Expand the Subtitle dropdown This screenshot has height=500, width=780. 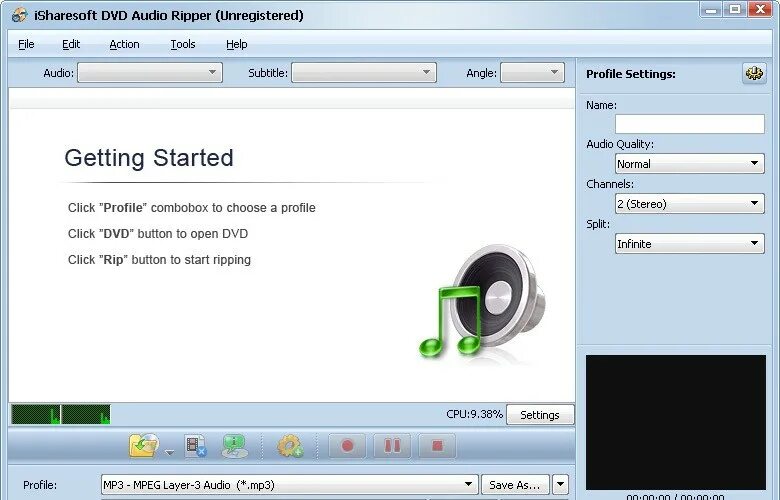coord(364,73)
